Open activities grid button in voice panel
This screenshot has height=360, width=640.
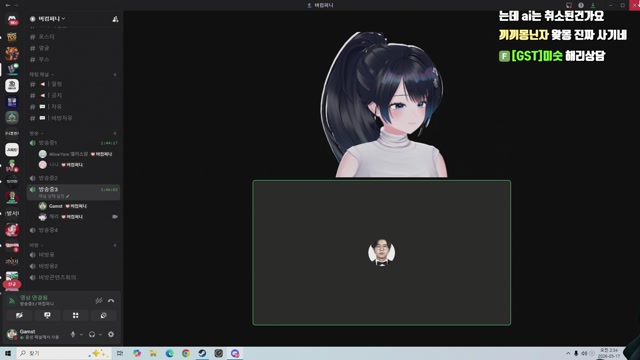[x=76, y=316]
